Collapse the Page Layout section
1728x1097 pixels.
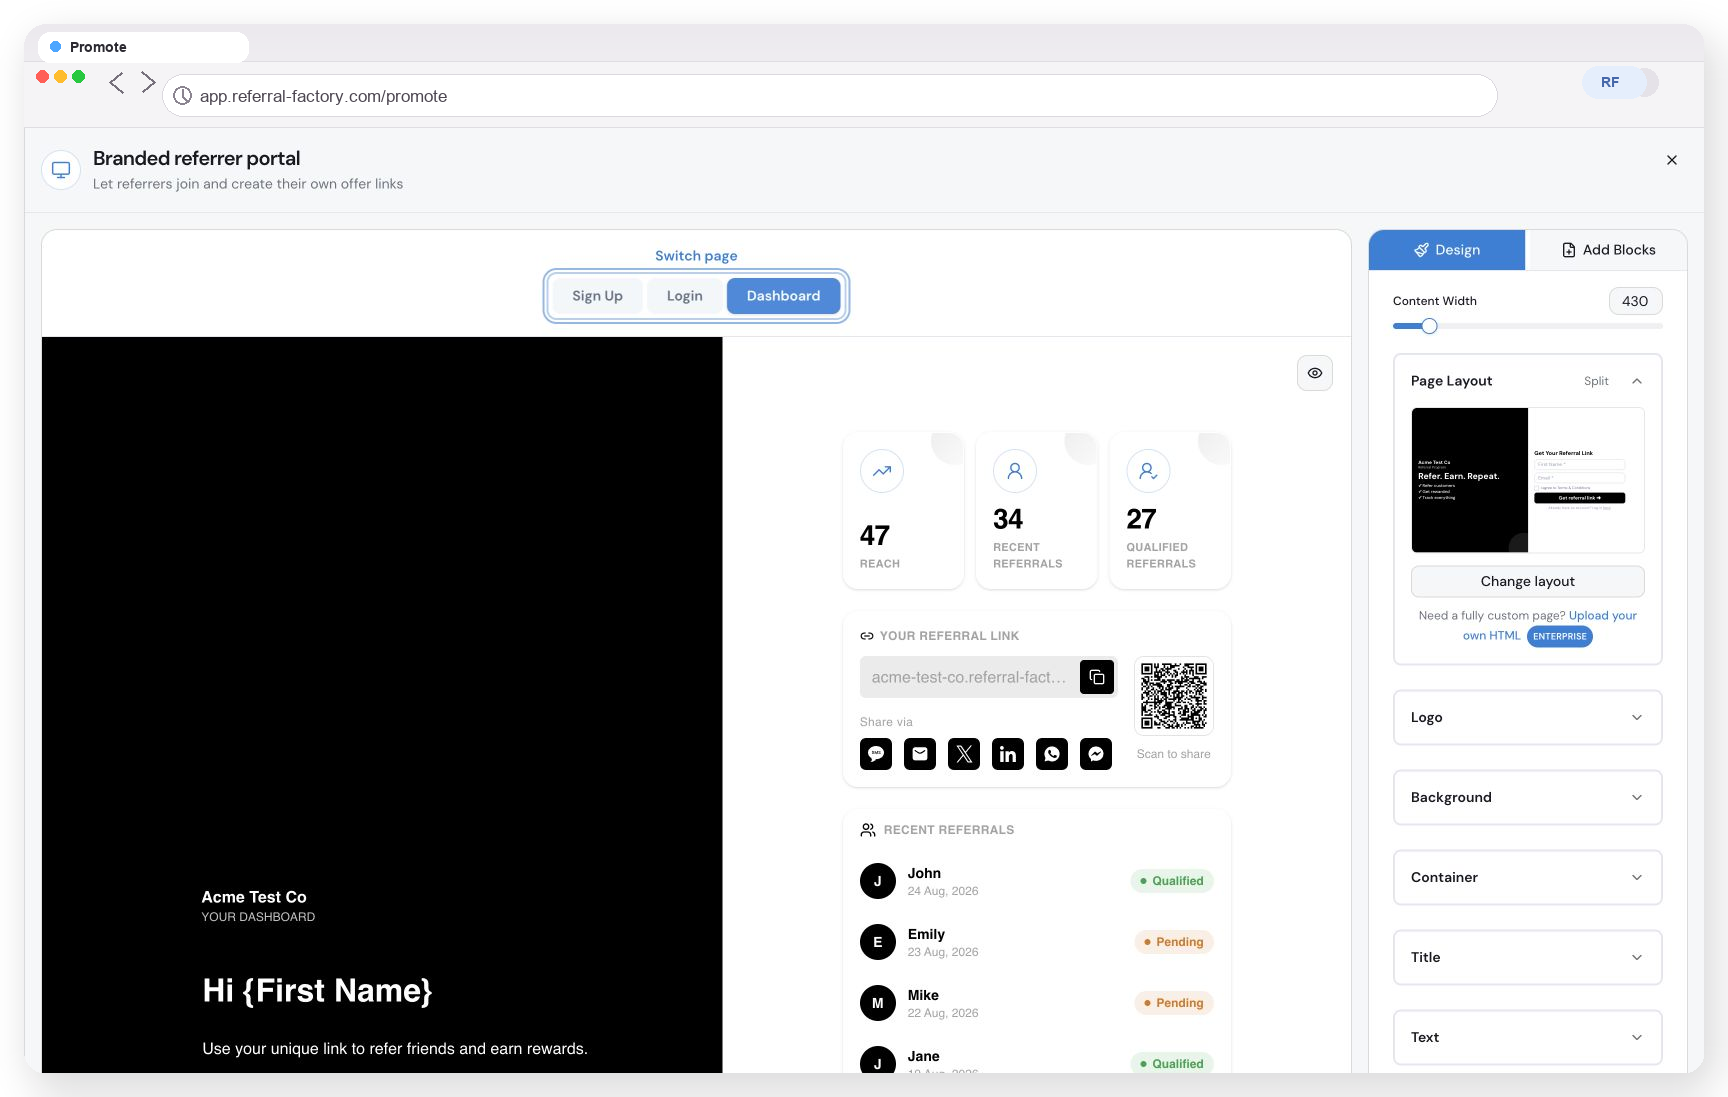(x=1637, y=381)
